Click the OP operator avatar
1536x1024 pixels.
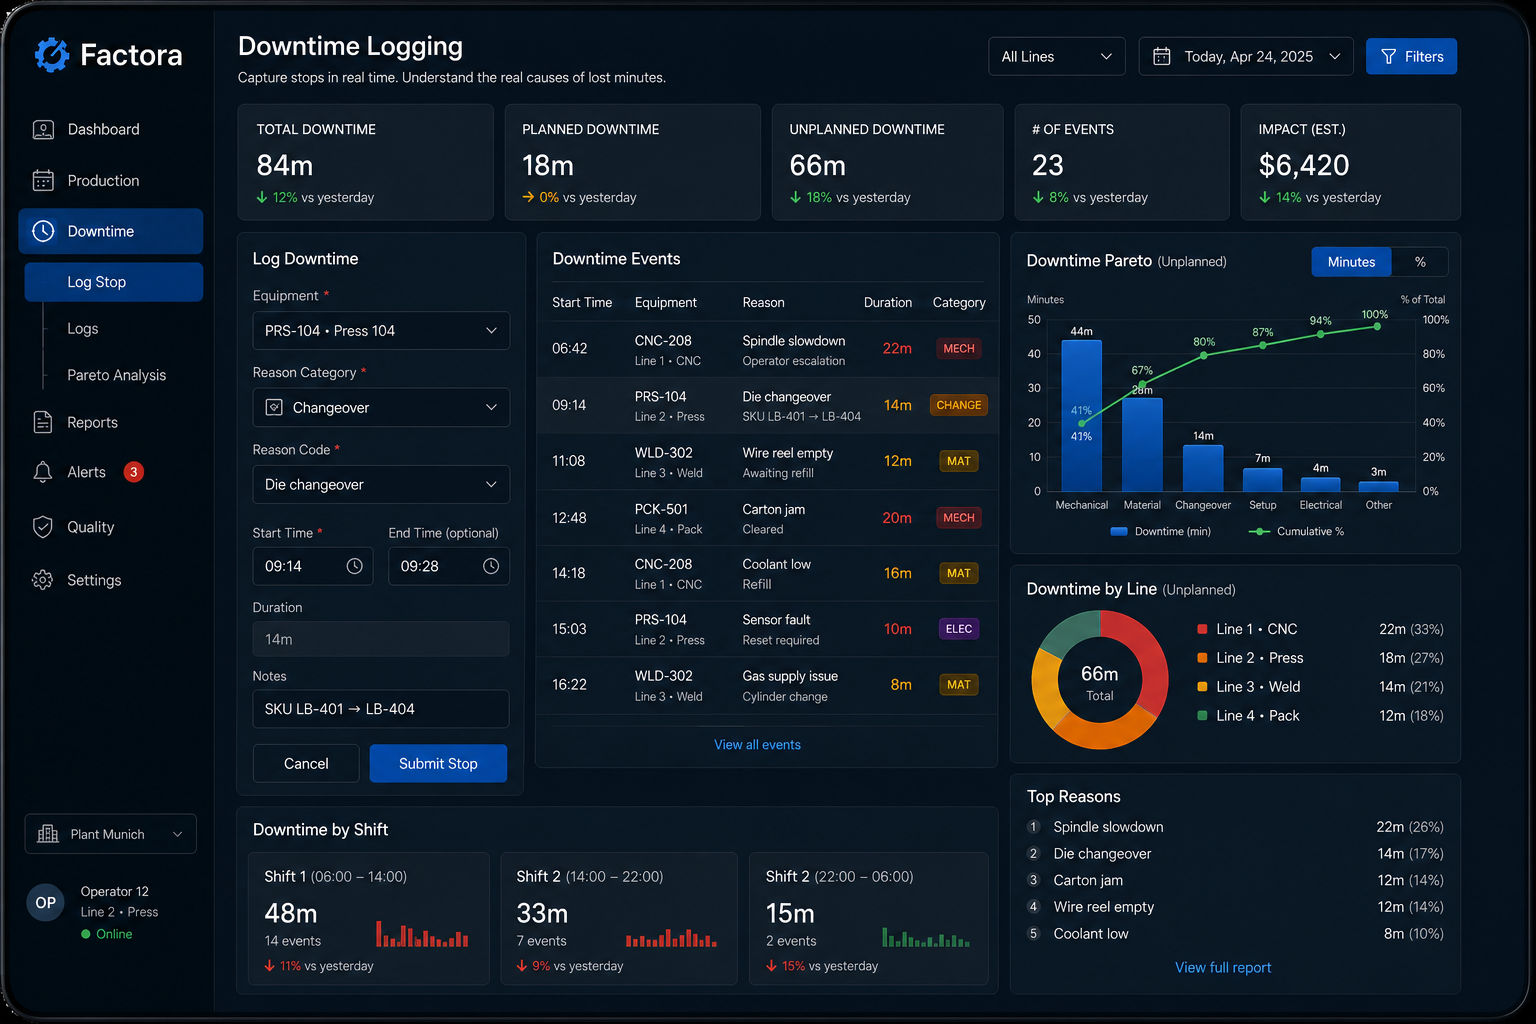coord(46,902)
